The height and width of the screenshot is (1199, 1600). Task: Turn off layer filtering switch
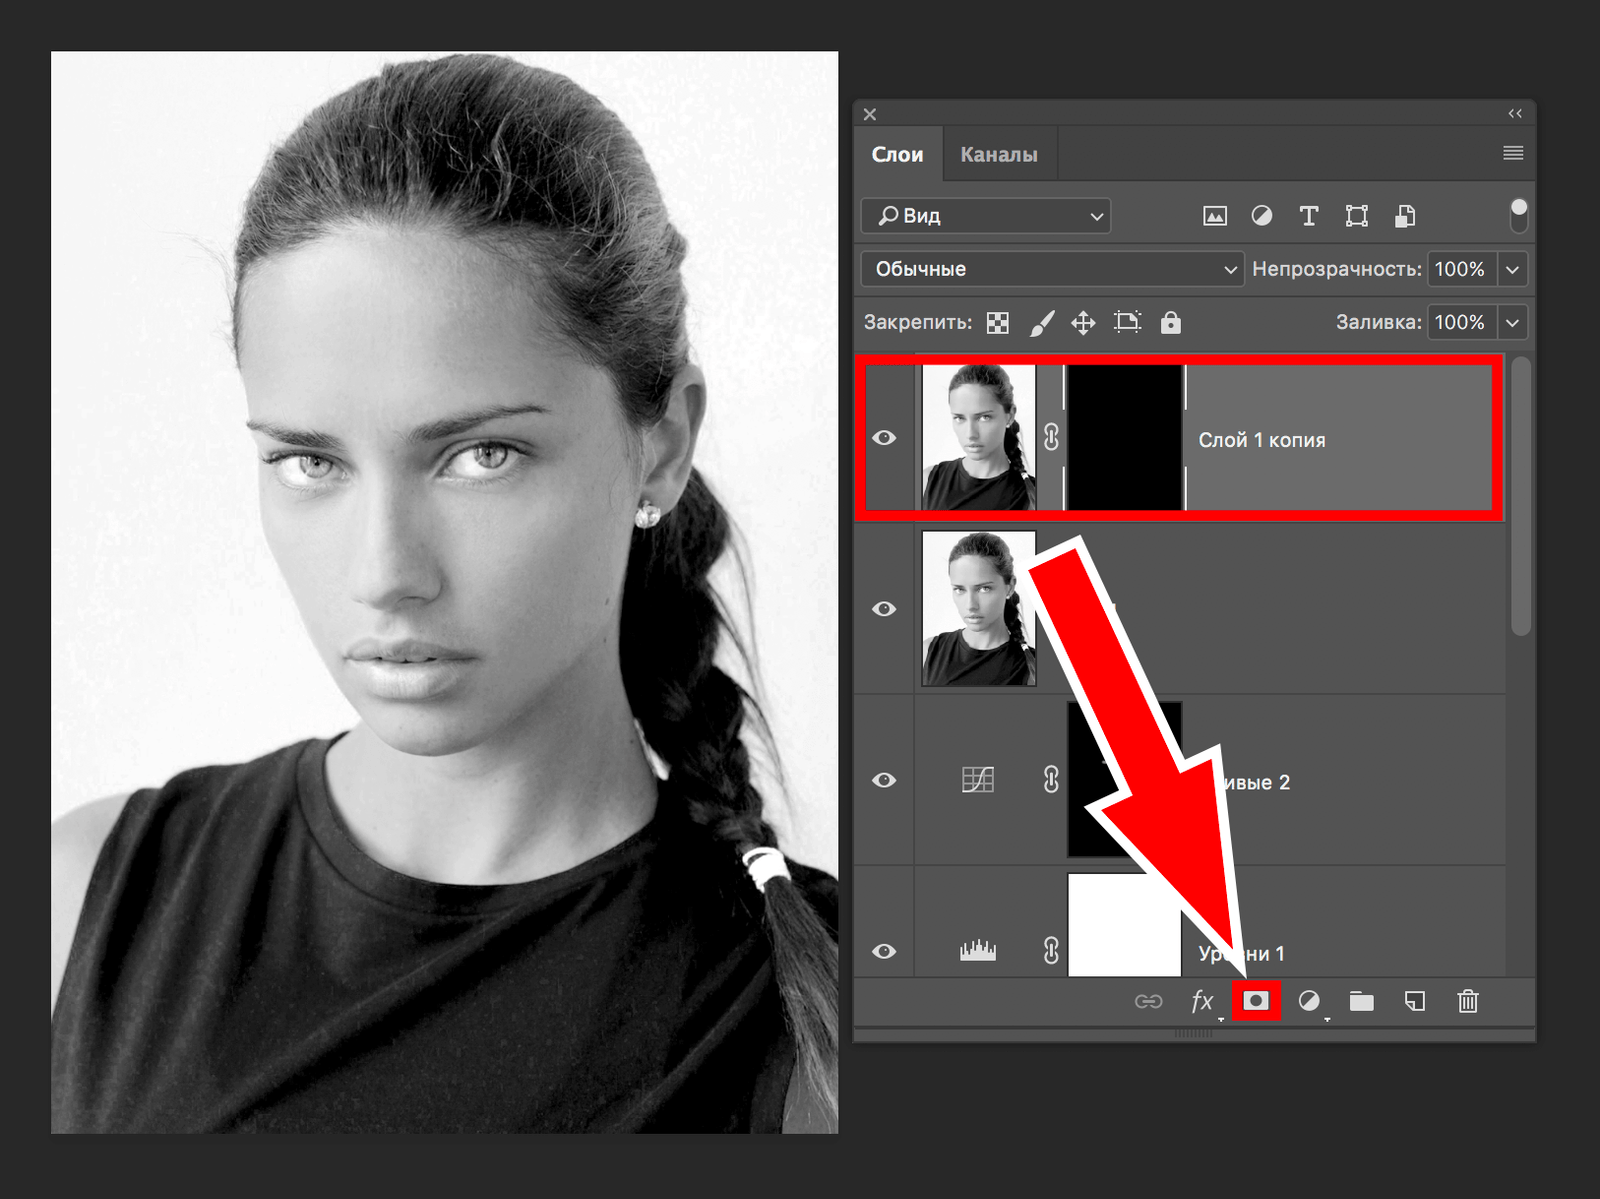point(1518,215)
